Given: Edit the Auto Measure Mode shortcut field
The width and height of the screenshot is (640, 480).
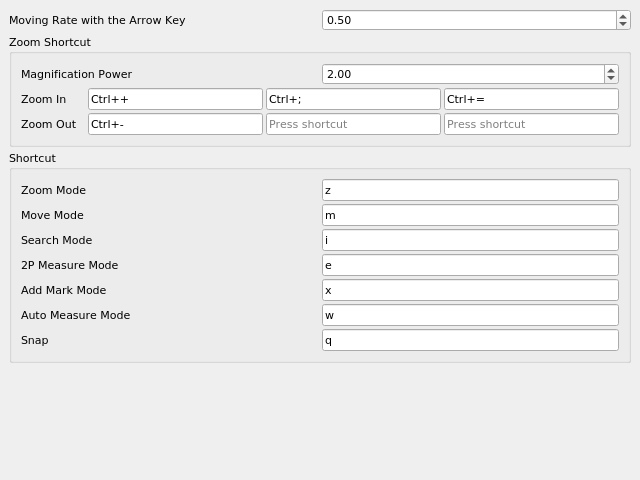Looking at the screenshot, I should [x=470, y=315].
